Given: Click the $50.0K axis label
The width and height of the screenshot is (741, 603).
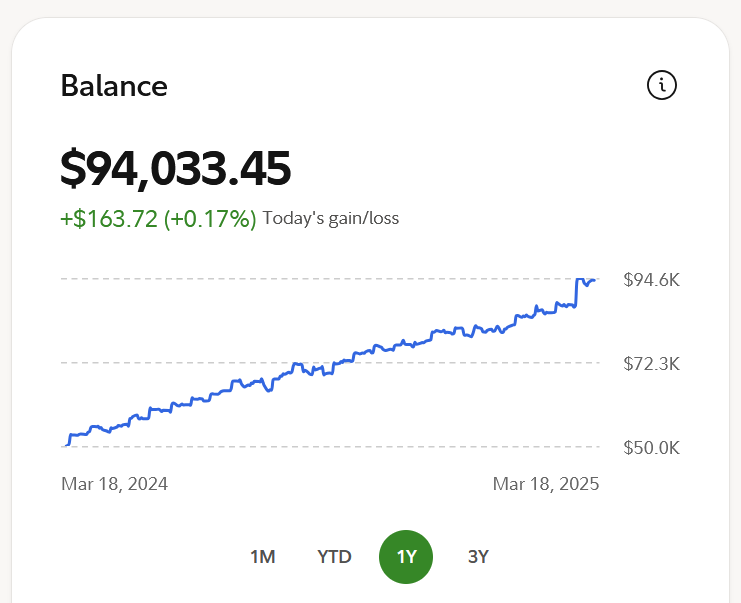Looking at the screenshot, I should point(651,447).
